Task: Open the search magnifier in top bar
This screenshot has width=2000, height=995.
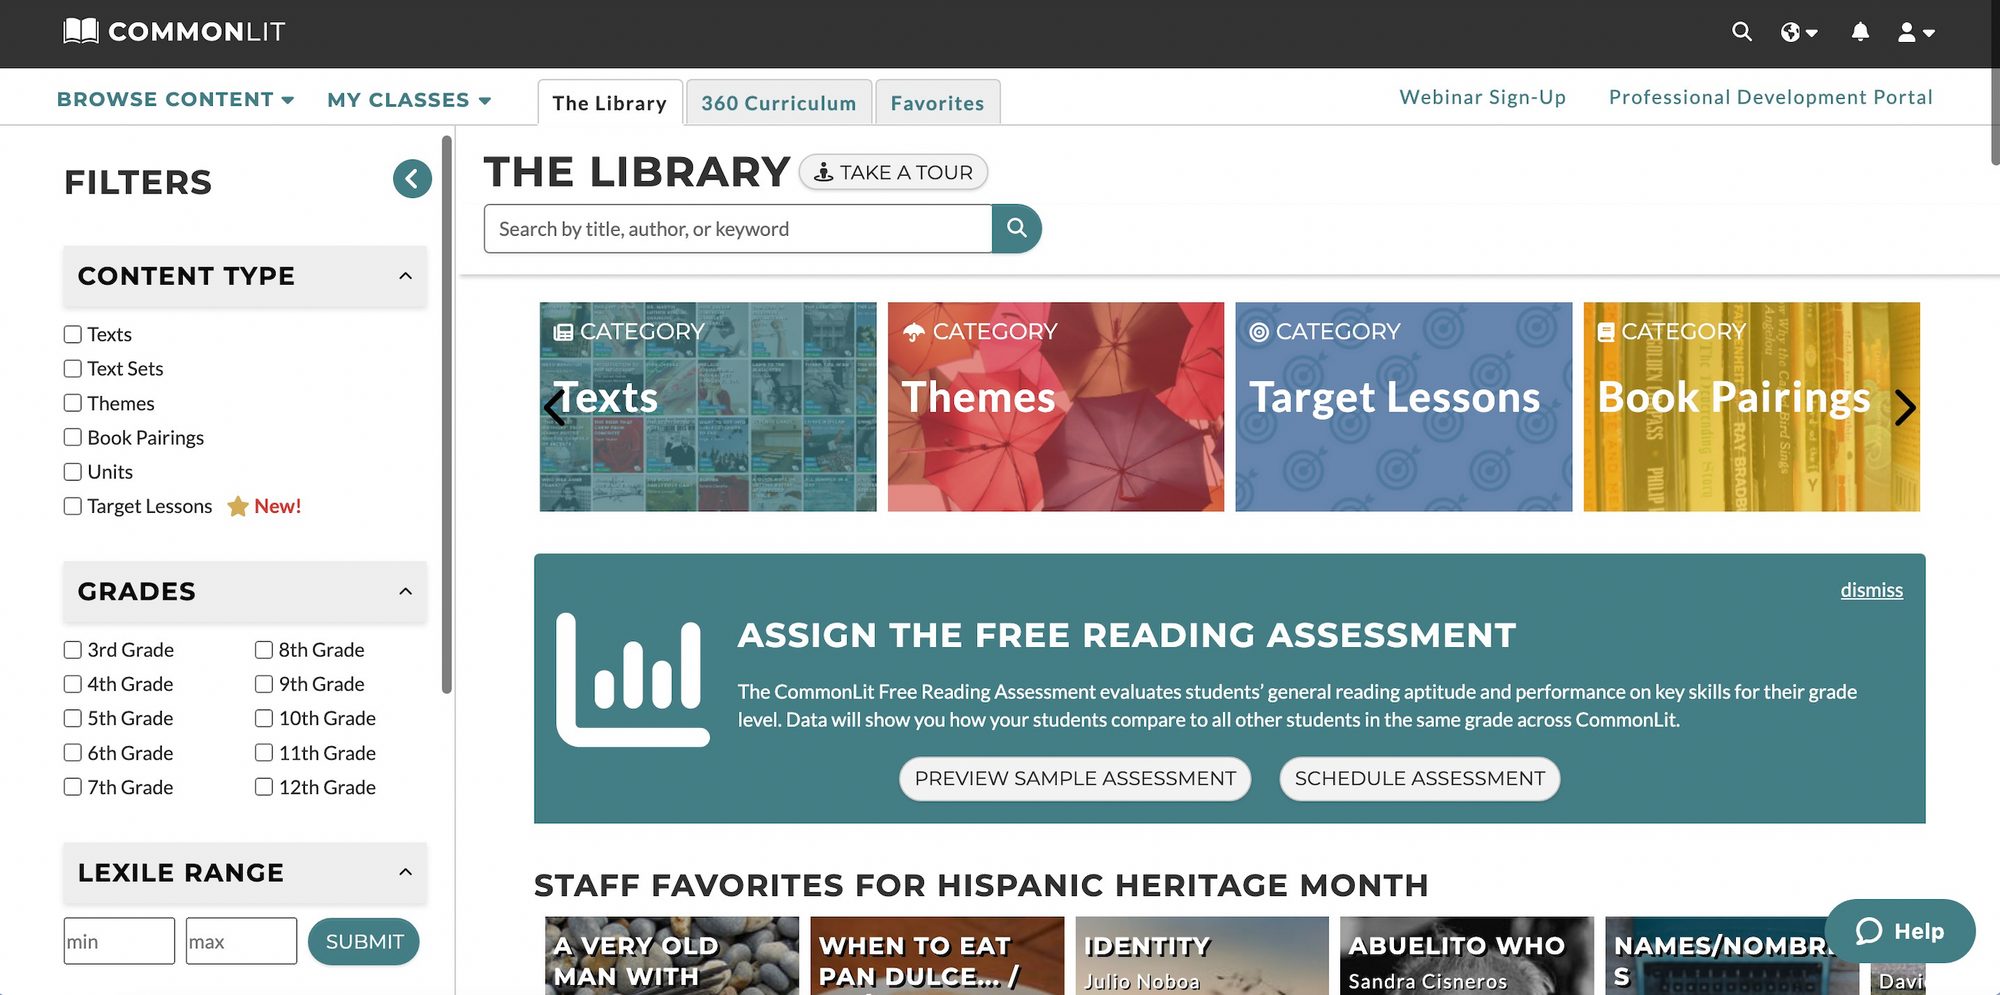Action: [1742, 32]
